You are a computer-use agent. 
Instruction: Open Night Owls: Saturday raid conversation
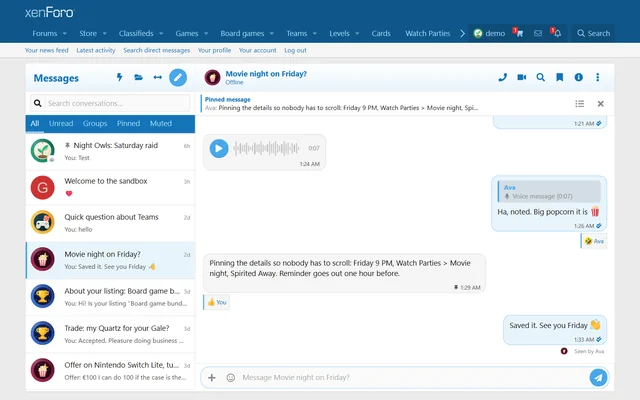(110, 151)
